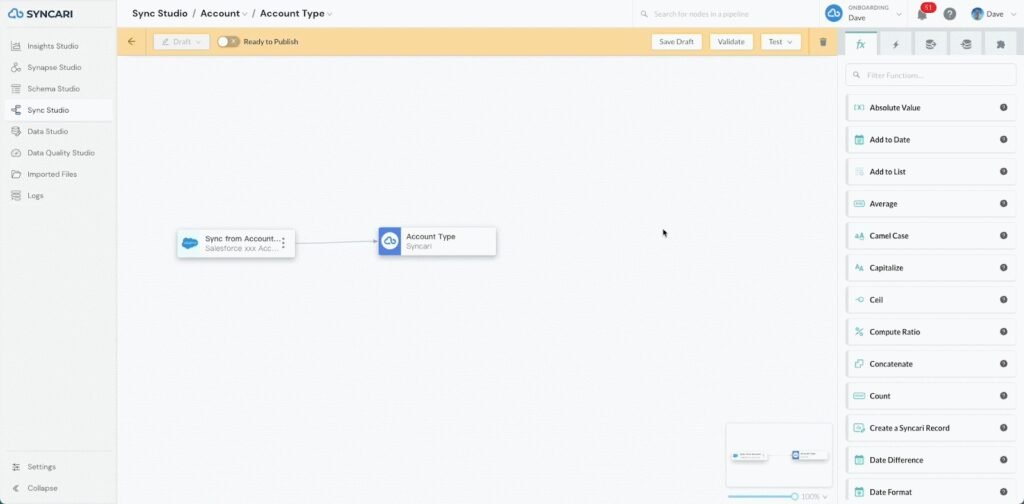
Task: Expand the Test dropdown
Action: 780,42
